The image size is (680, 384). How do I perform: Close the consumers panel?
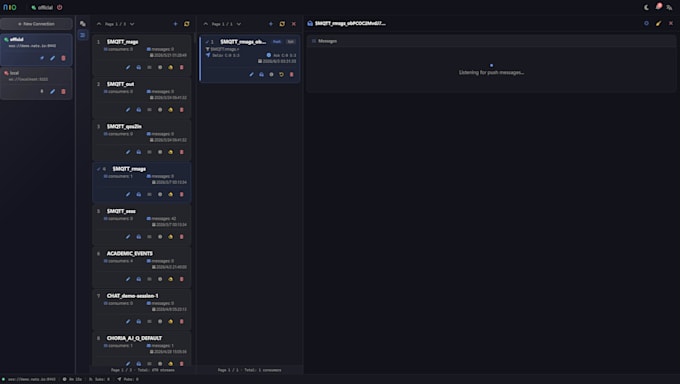coord(294,24)
